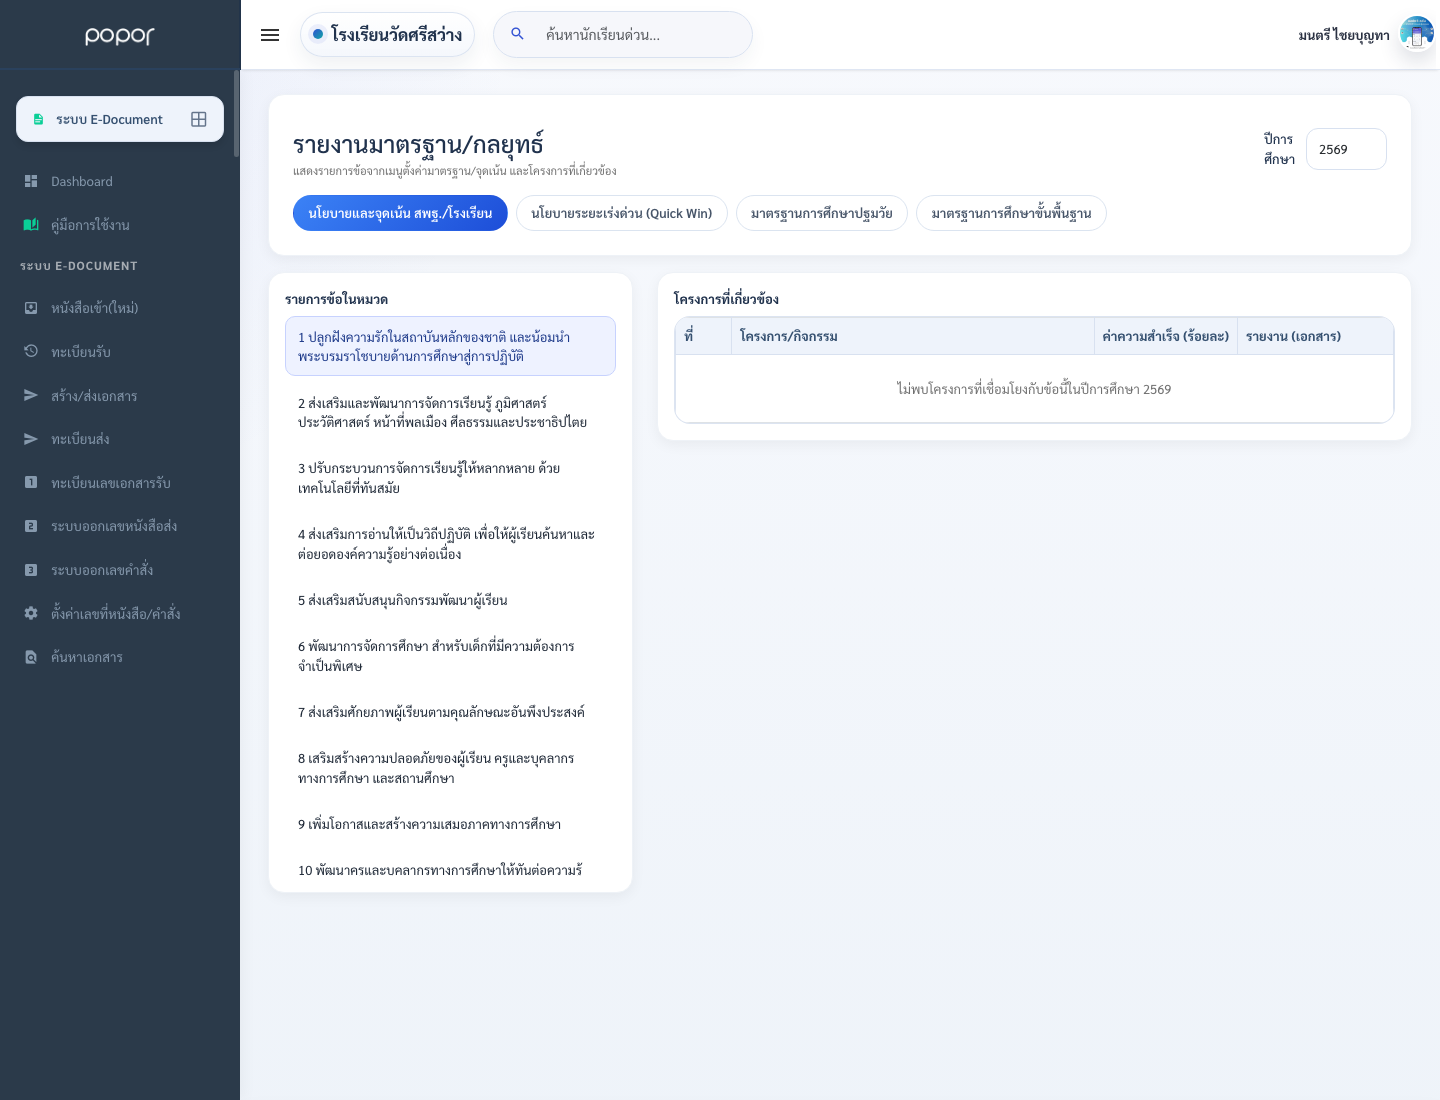
Task: Open the hamburger menu in top bar
Action: tap(270, 35)
